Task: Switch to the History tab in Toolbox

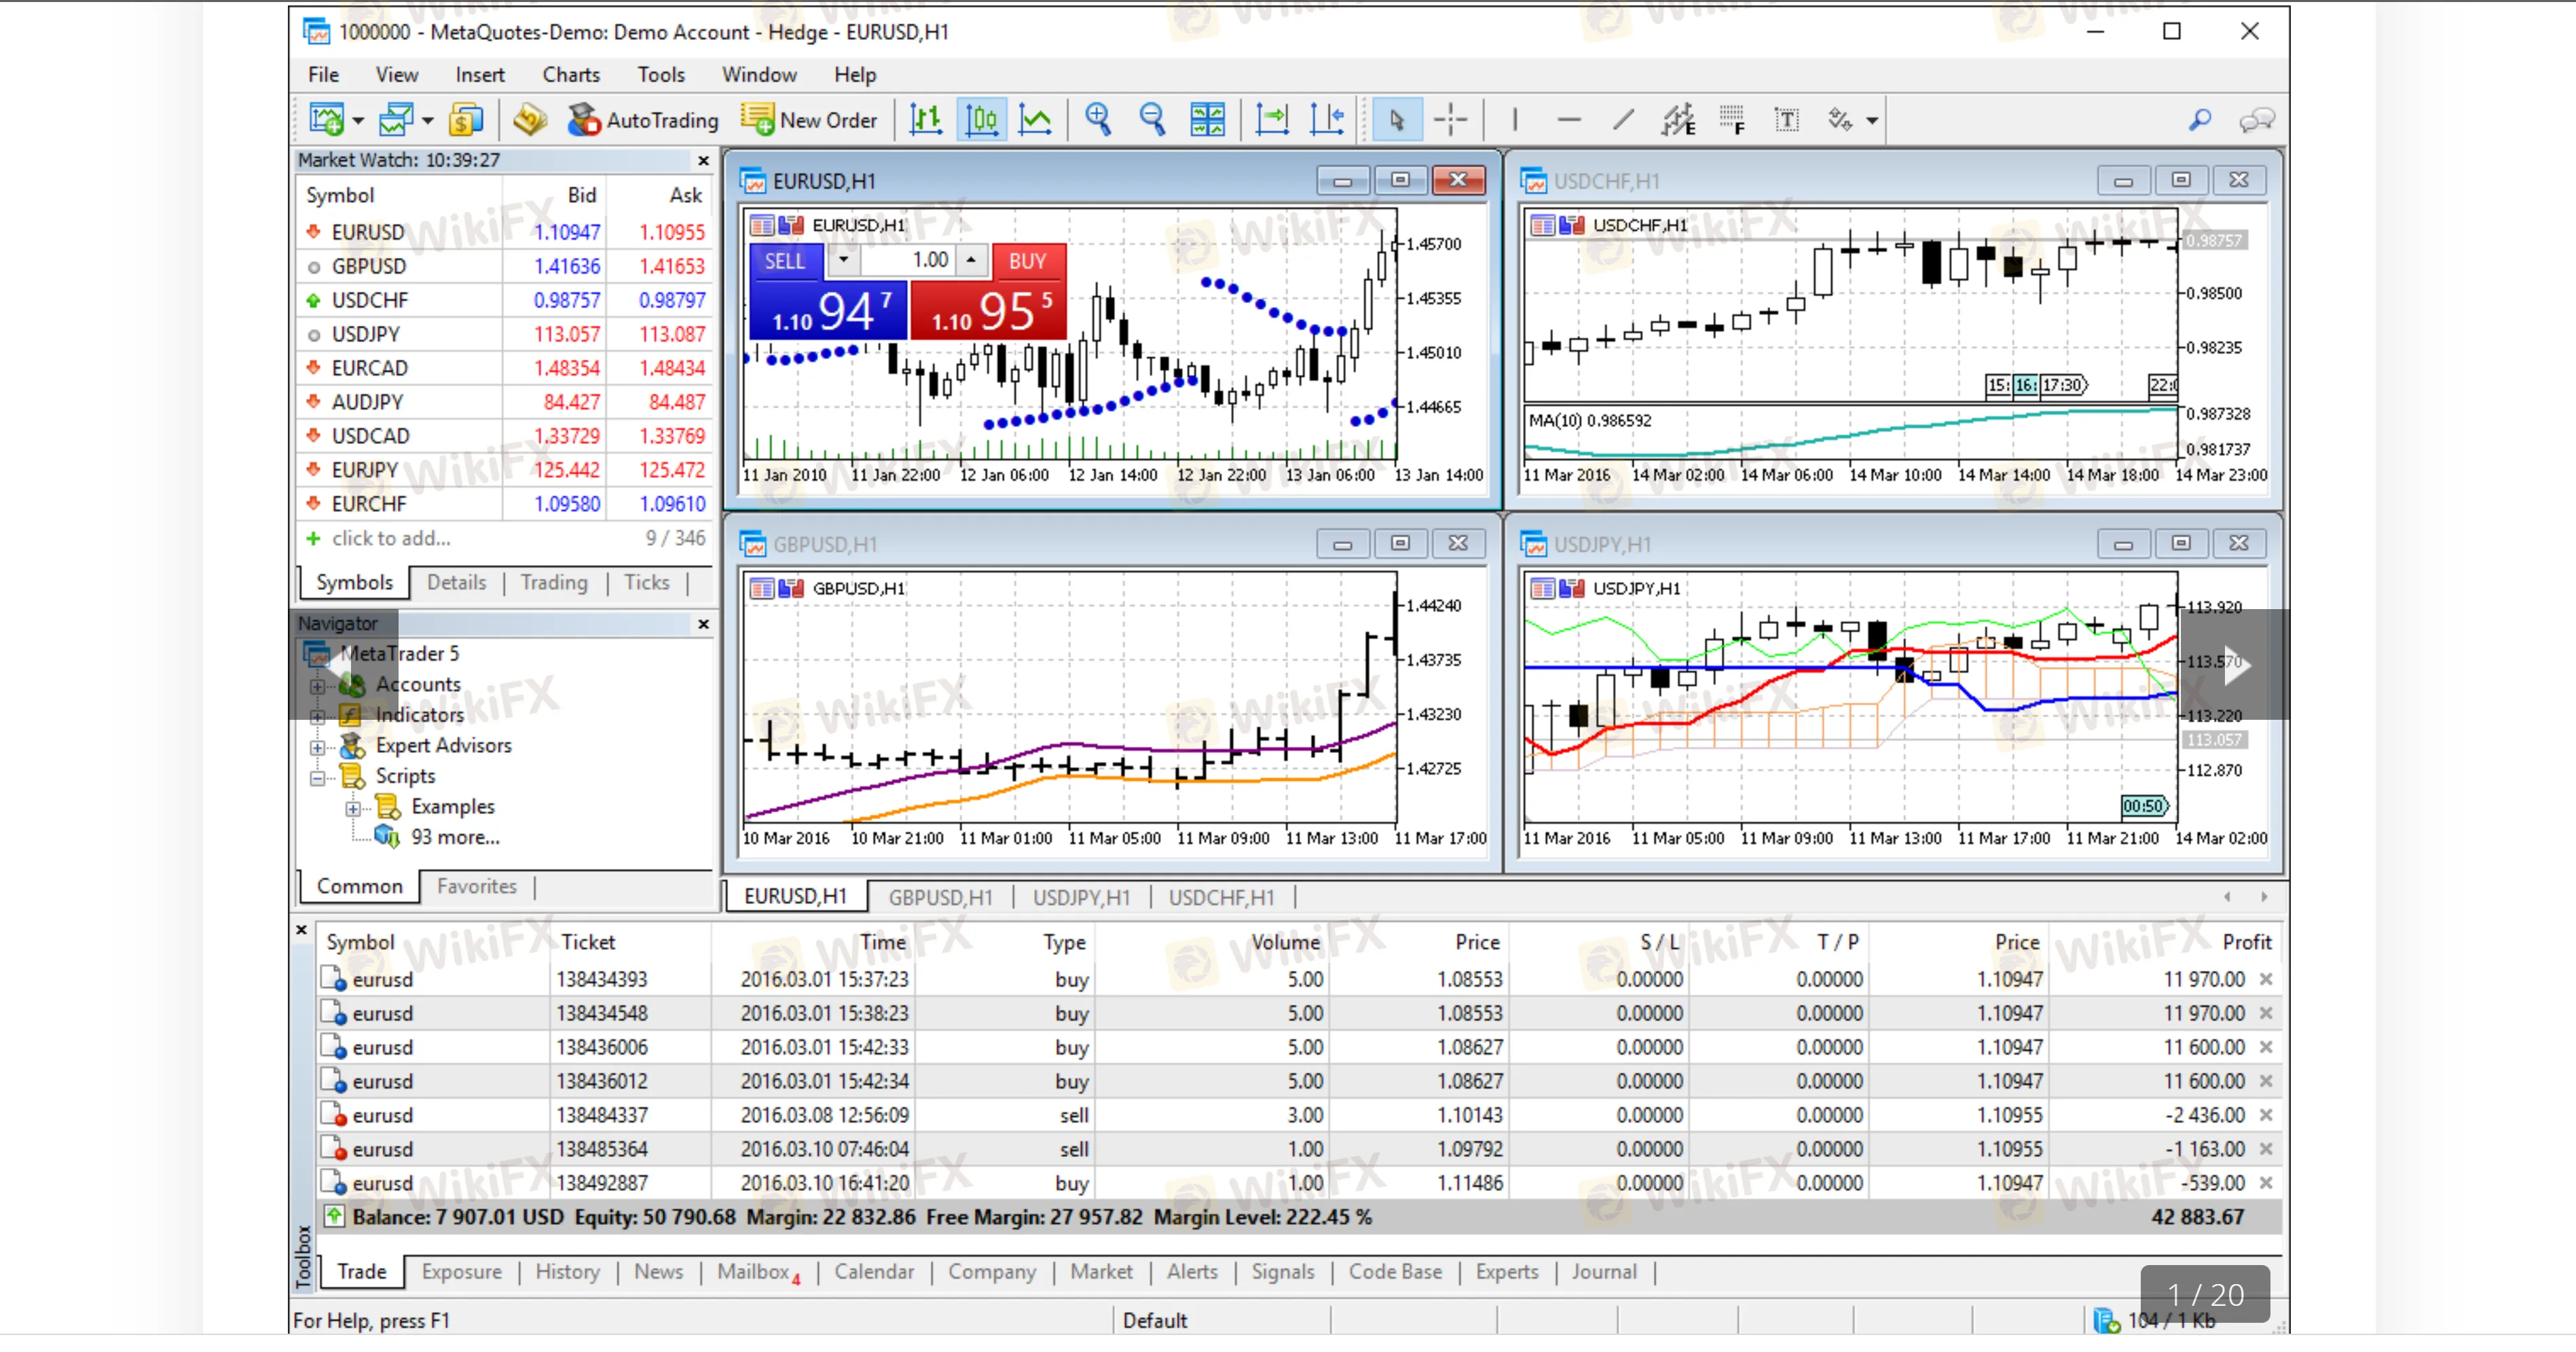Action: point(567,1271)
